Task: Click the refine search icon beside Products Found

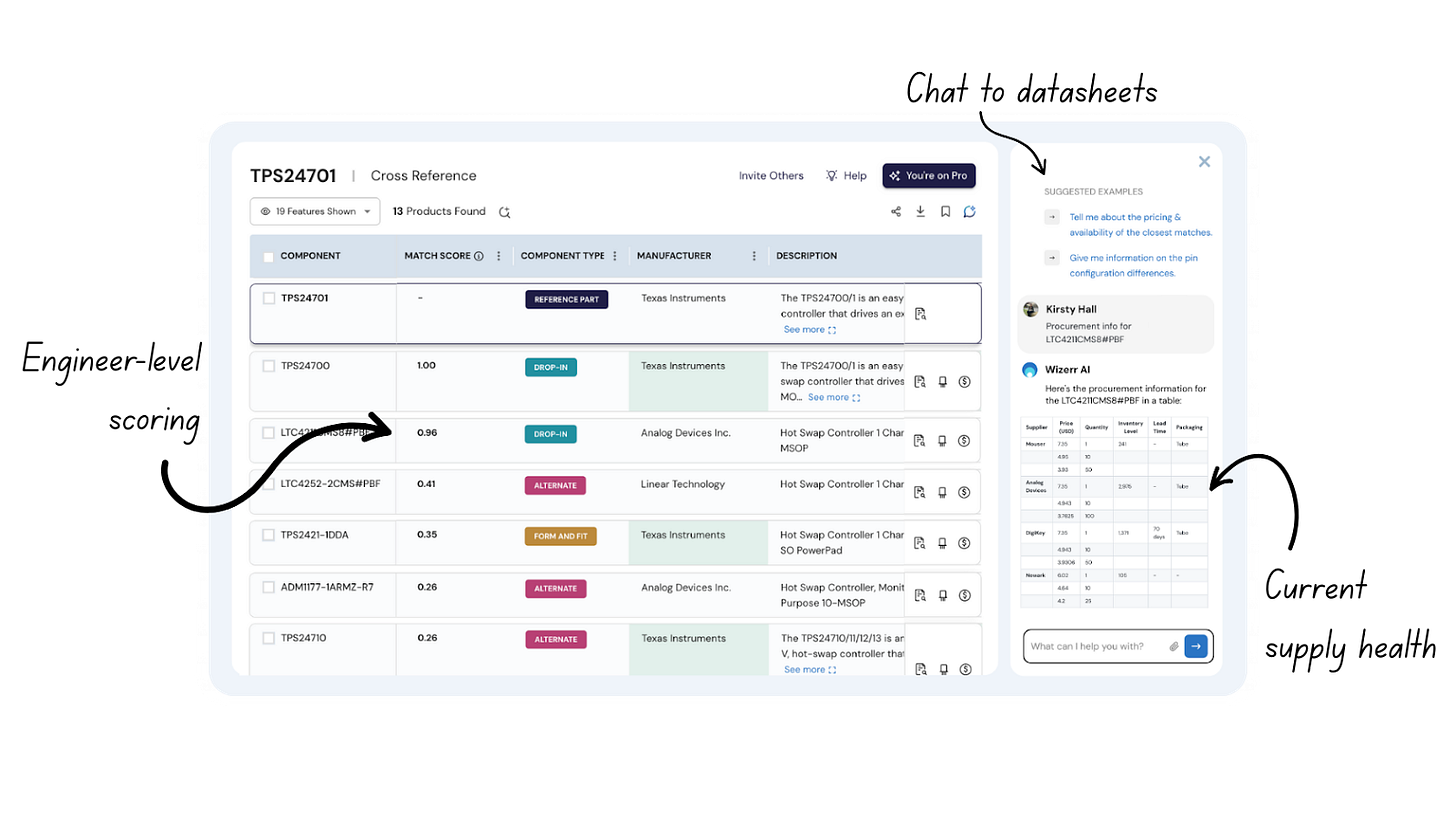Action: pos(505,212)
